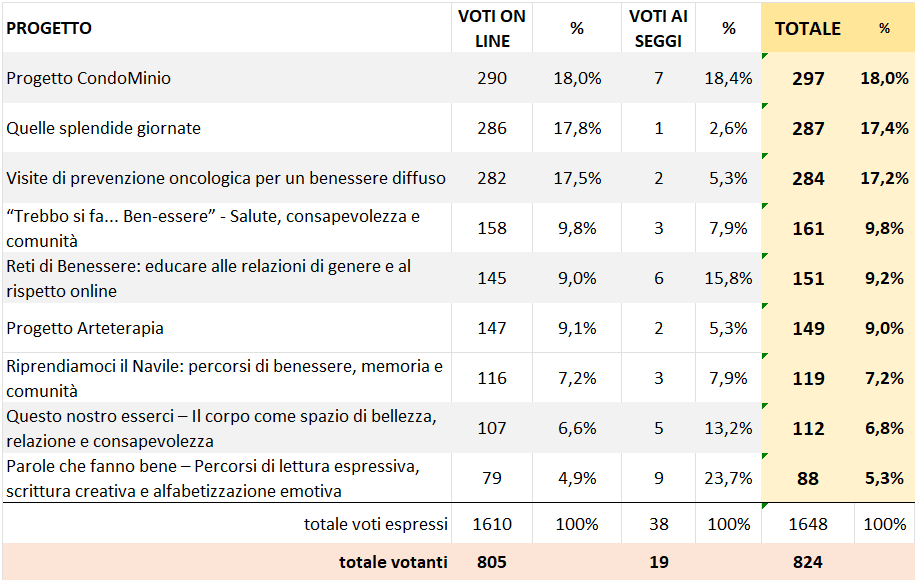Viewport: 917px width, 582px height.
Task: Select the 824 total voters cell
Action: click(808, 562)
